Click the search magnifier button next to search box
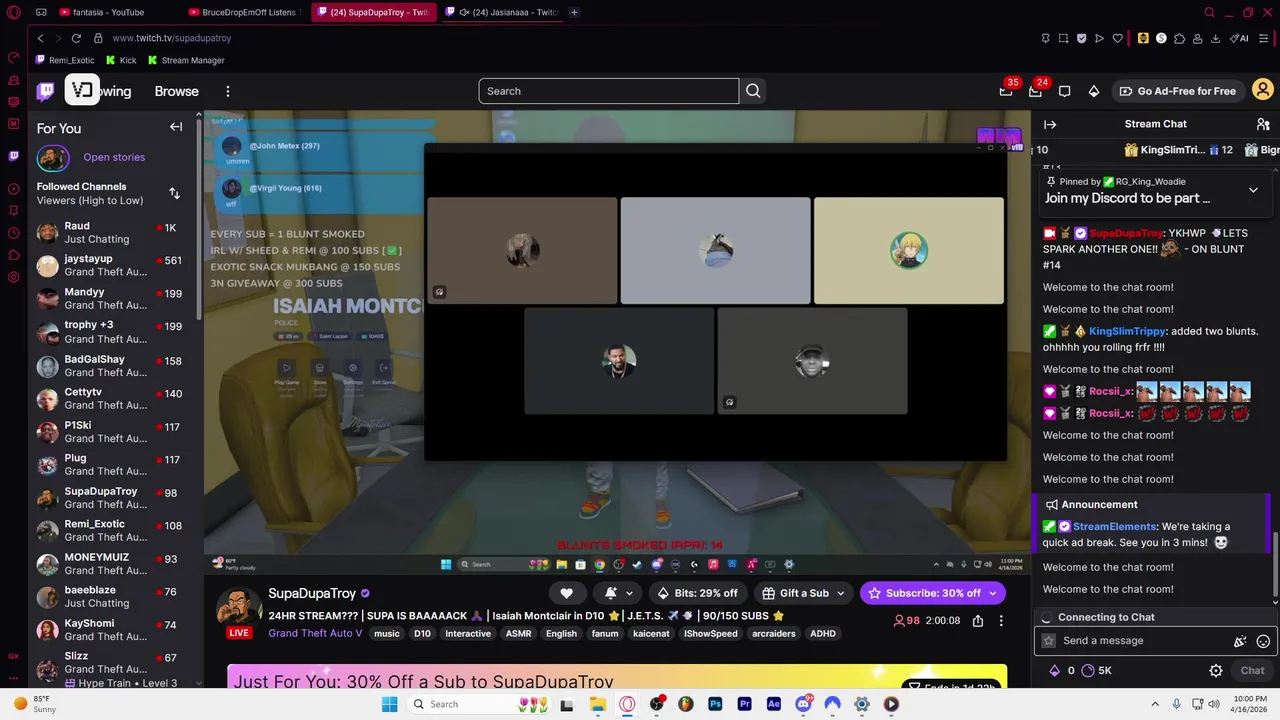The width and height of the screenshot is (1280, 720). pyautogui.click(x=753, y=91)
